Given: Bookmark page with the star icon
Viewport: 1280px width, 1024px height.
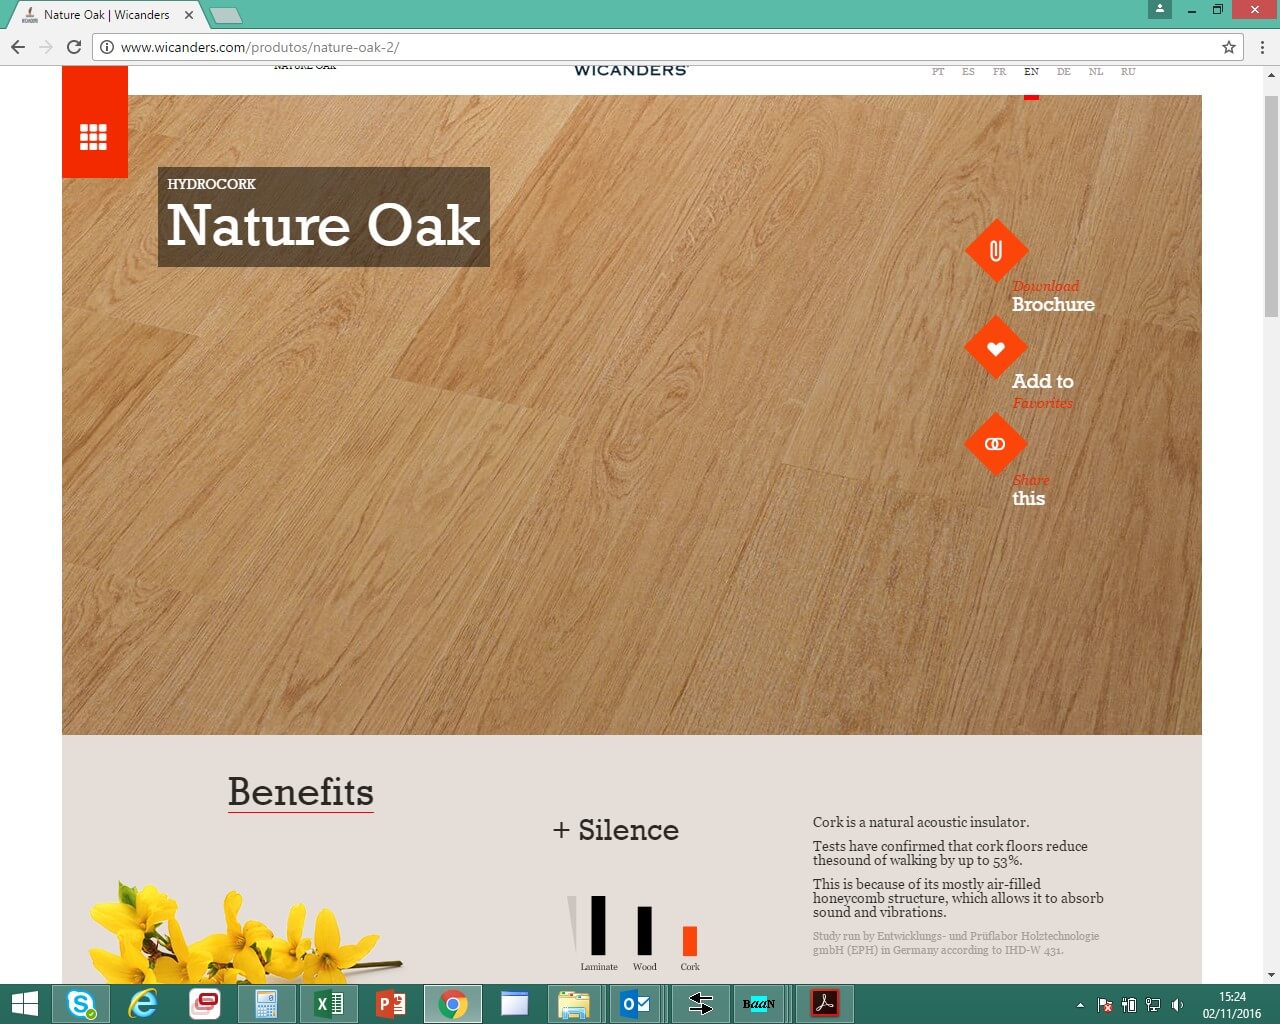Looking at the screenshot, I should (1229, 47).
